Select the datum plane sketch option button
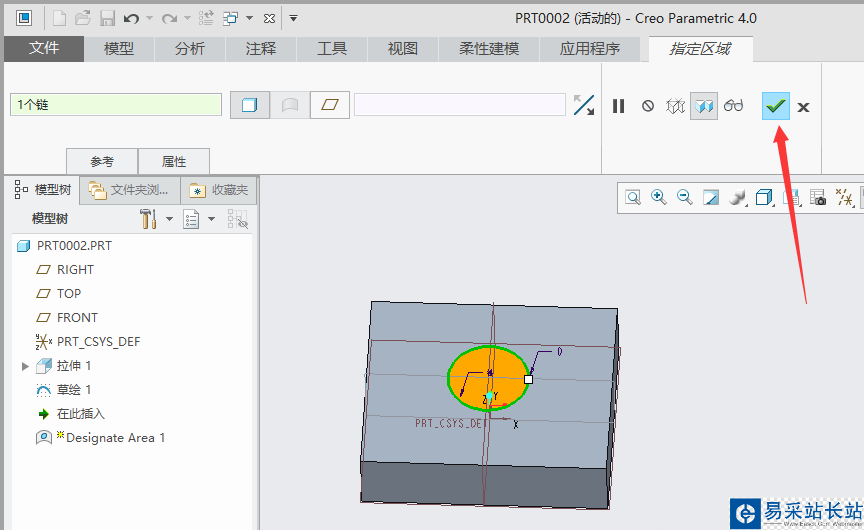Screen dimensions: 864x530 (x=330, y=105)
